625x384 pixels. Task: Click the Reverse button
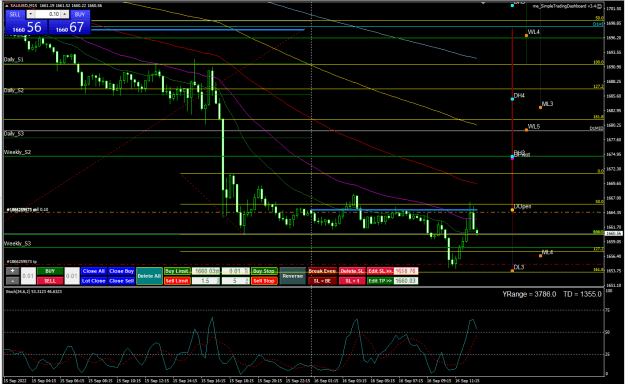pos(293,276)
